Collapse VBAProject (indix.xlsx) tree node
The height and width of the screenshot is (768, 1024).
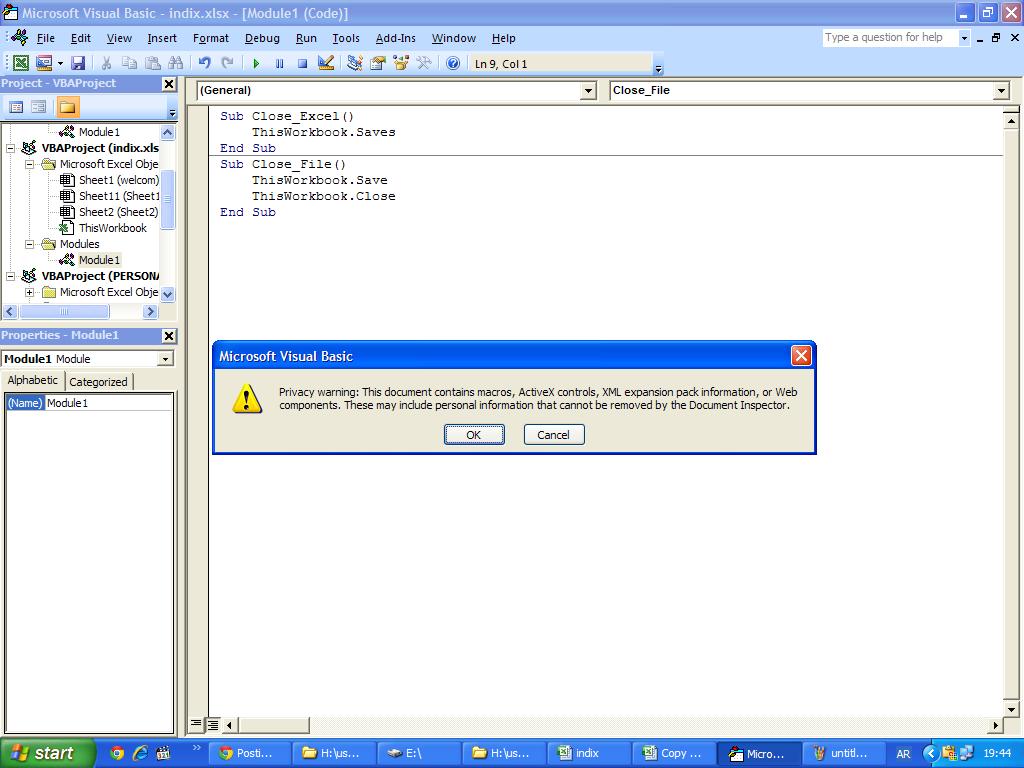[x=10, y=148]
